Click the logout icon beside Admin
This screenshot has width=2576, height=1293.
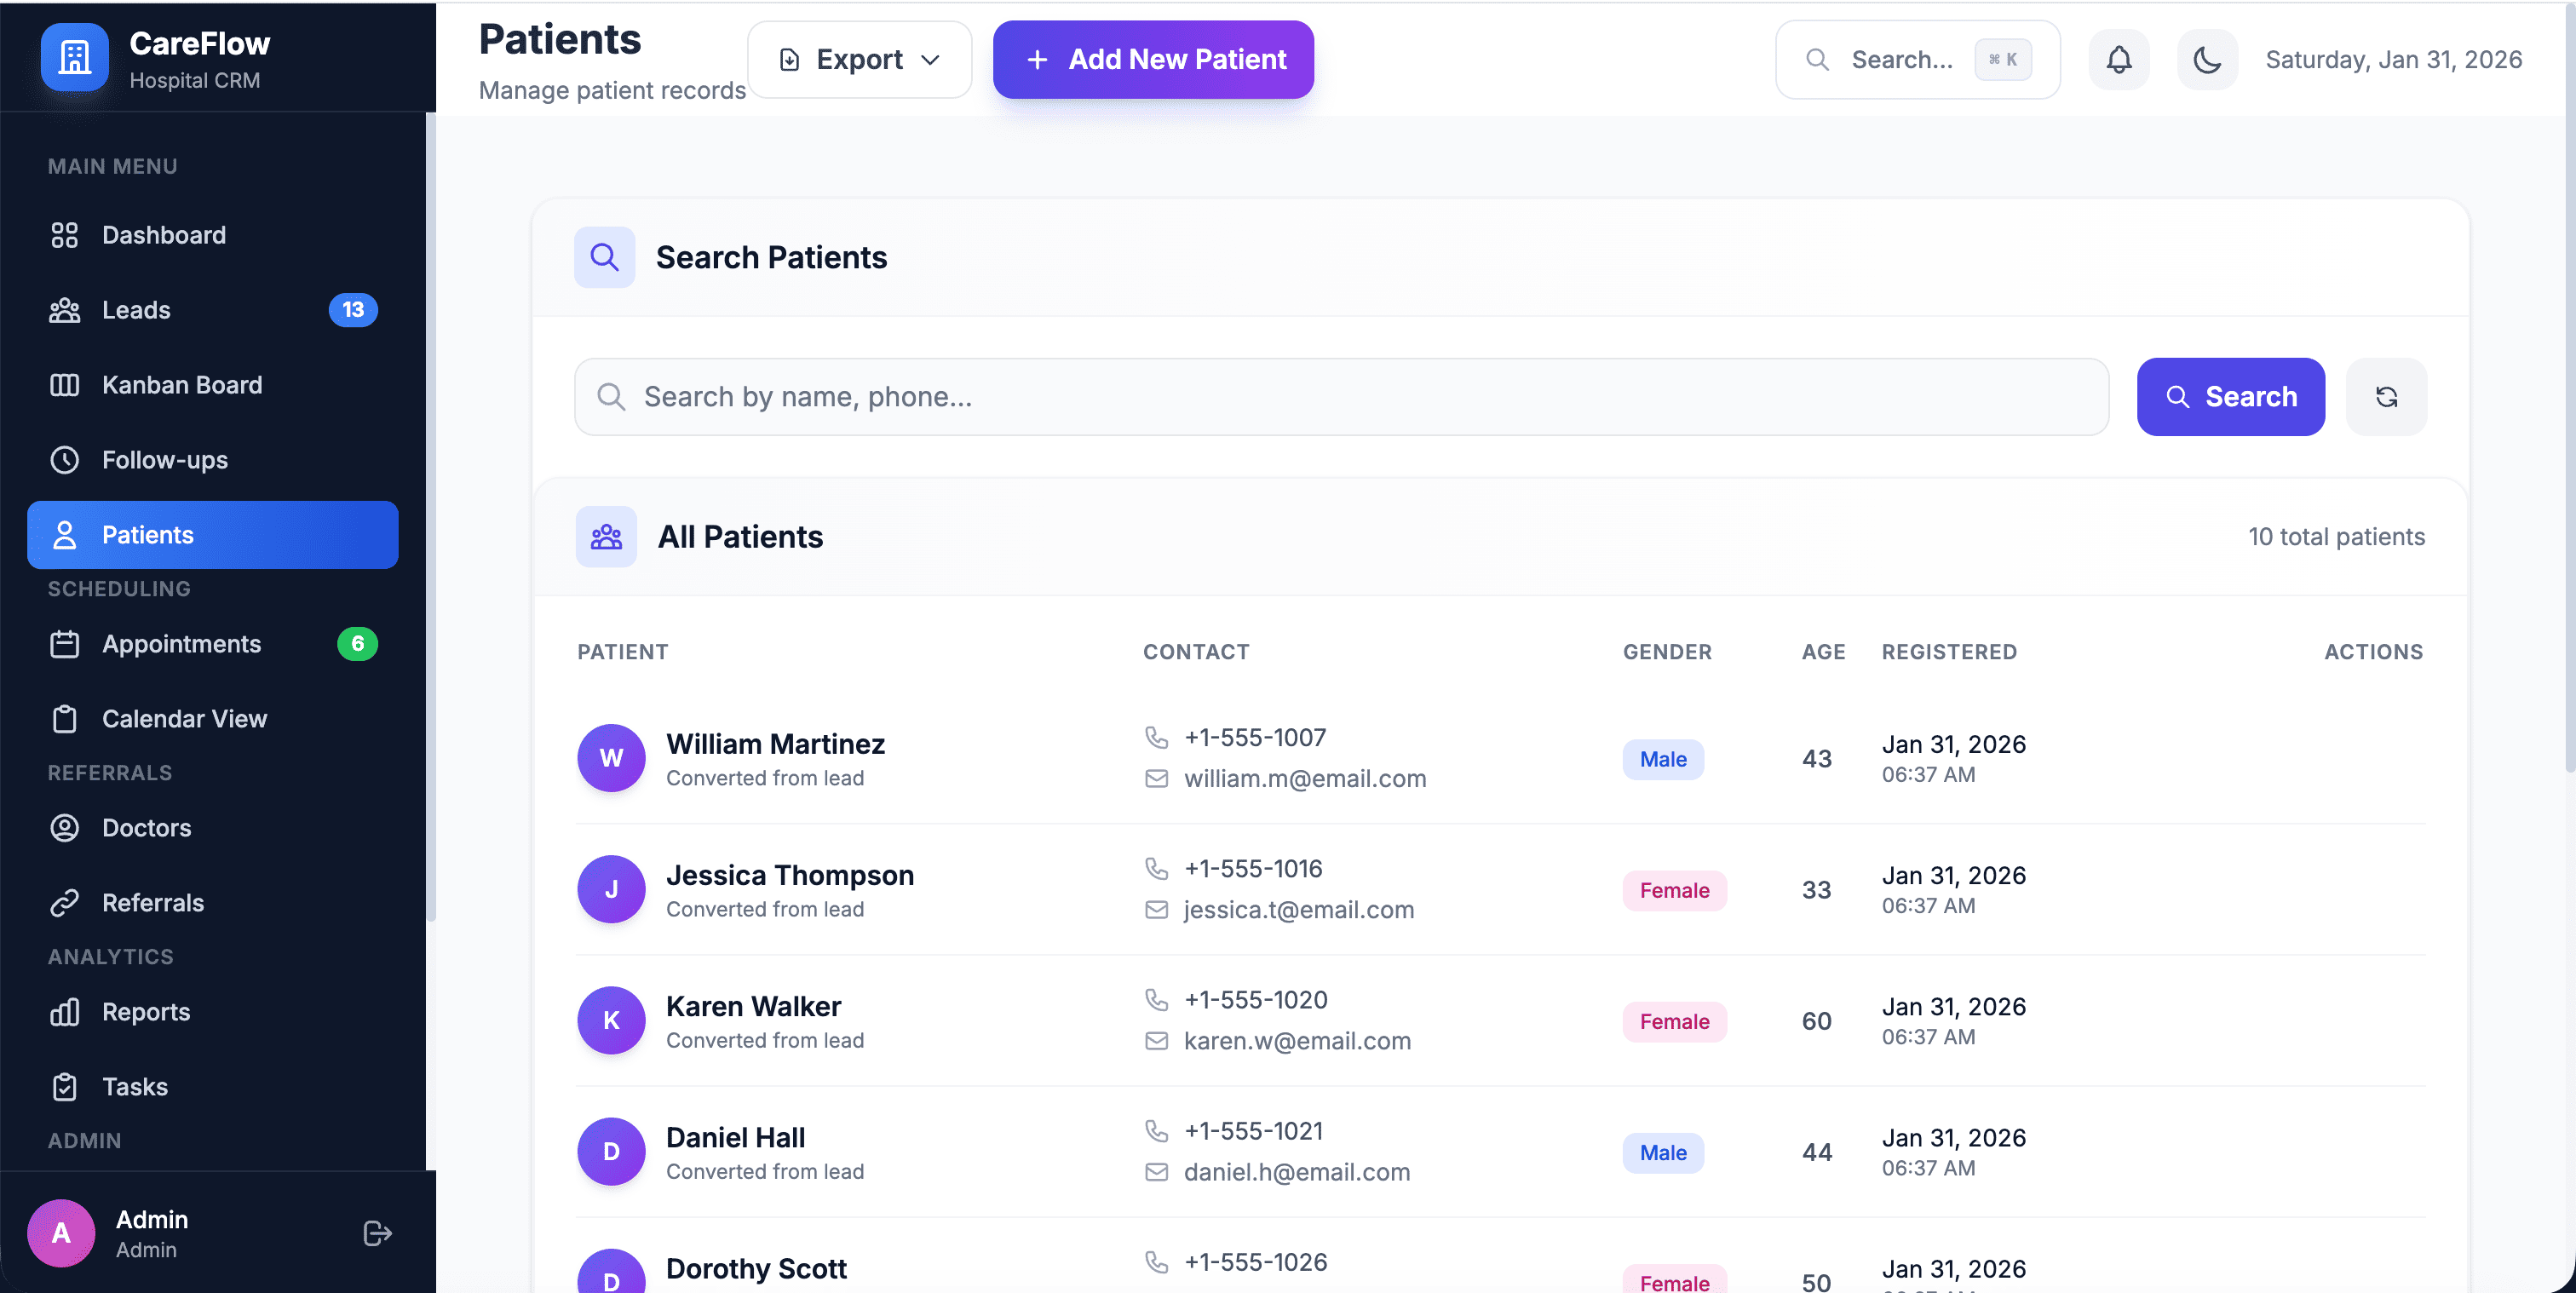(x=377, y=1233)
